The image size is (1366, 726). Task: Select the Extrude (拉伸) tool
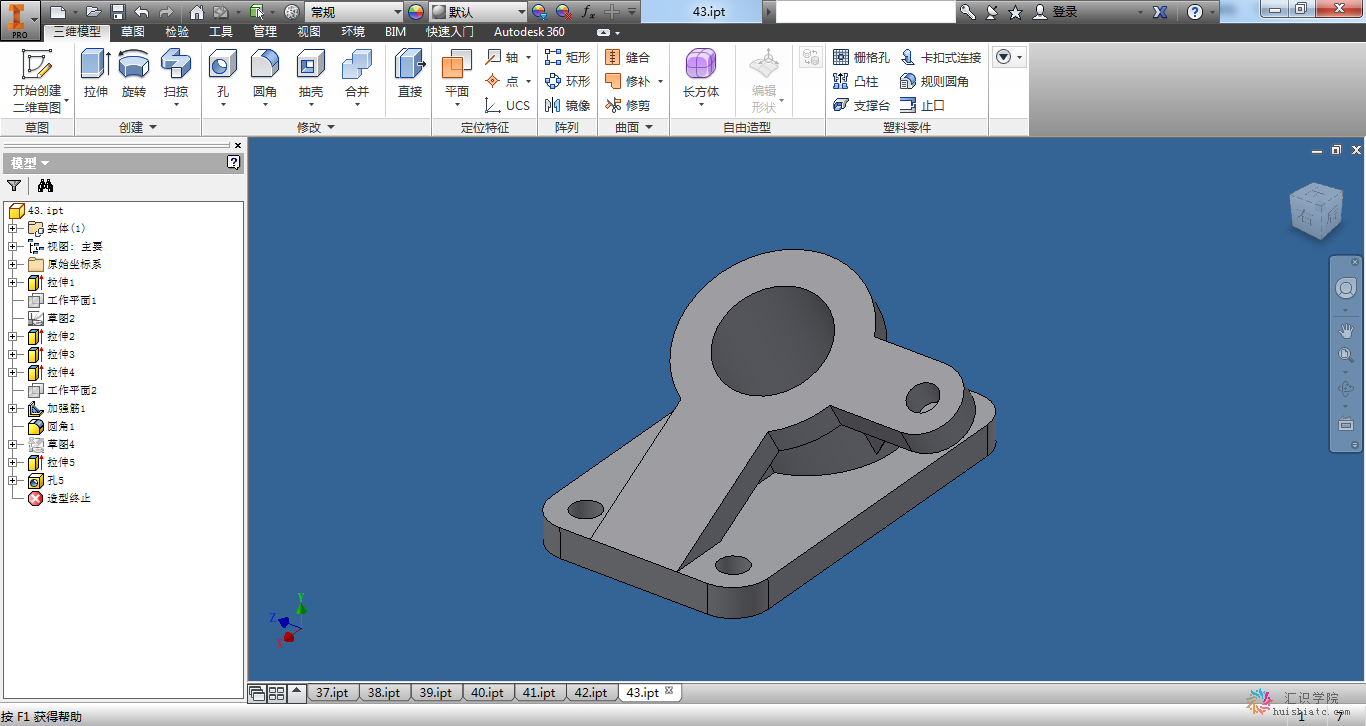pyautogui.click(x=96, y=74)
